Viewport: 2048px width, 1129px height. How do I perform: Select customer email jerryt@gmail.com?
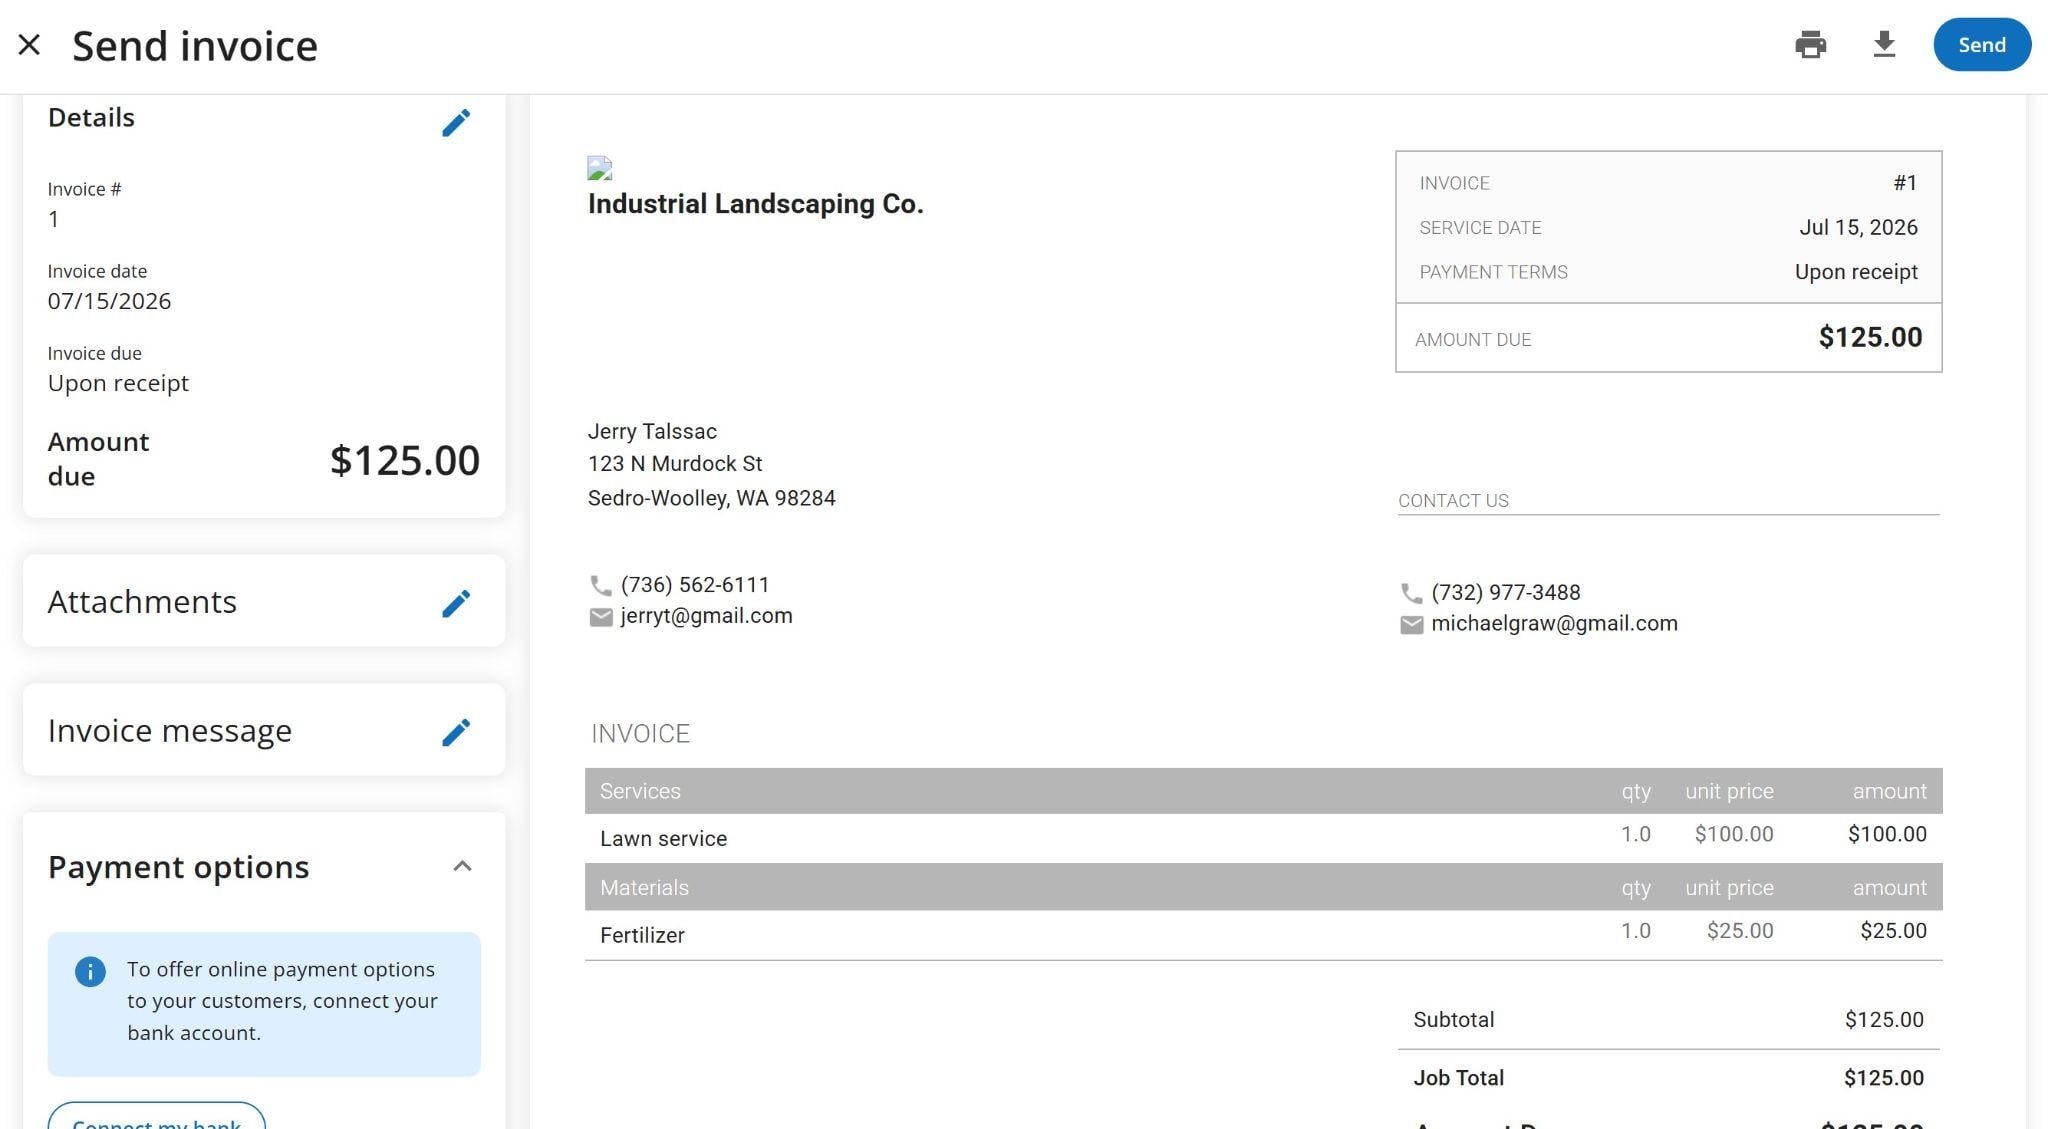(706, 616)
